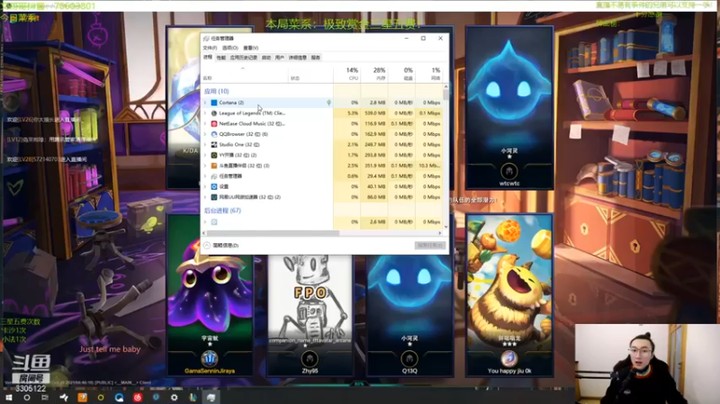This screenshot has width=720, height=404.
Task: Click the first background process icon
Action: point(214,222)
